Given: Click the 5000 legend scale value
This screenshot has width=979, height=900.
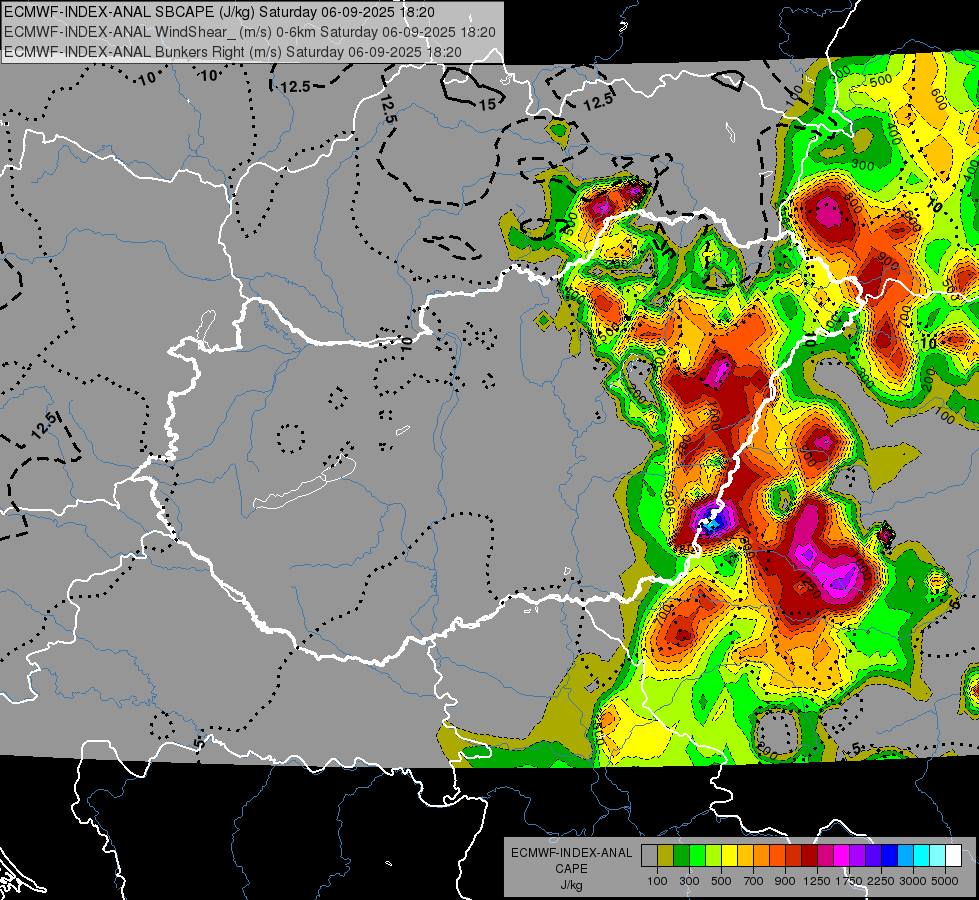Looking at the screenshot, I should (945, 881).
